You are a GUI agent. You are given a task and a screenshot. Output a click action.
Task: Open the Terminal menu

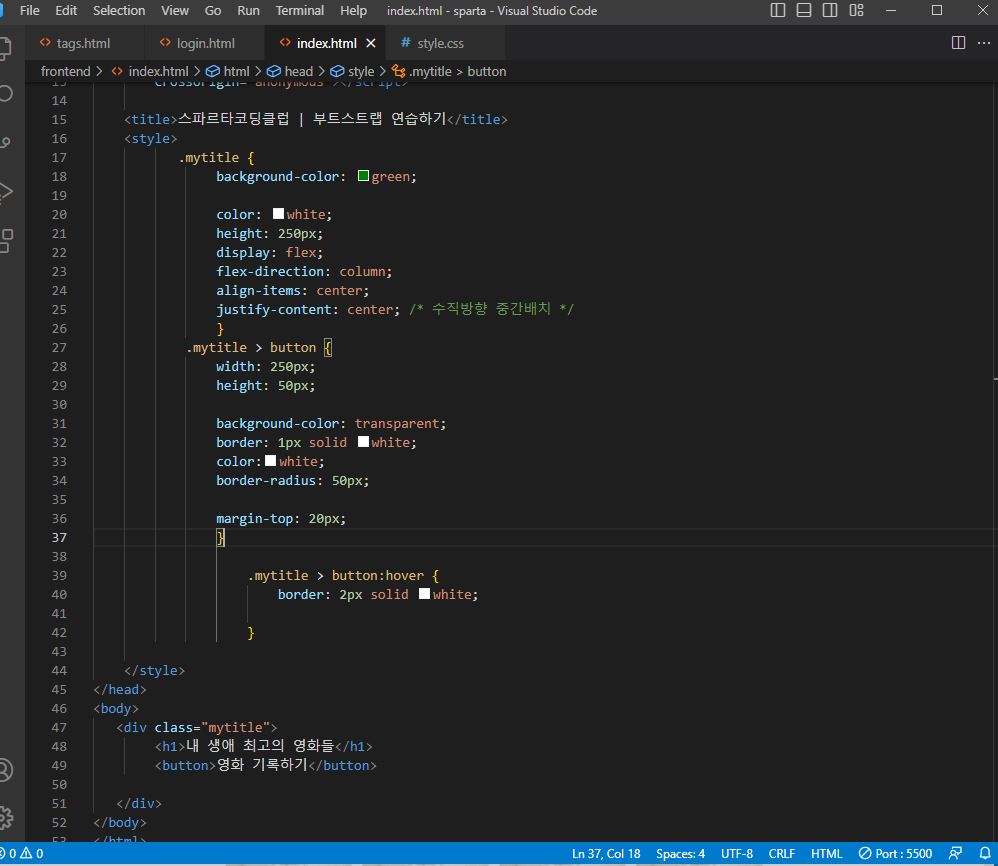point(300,10)
